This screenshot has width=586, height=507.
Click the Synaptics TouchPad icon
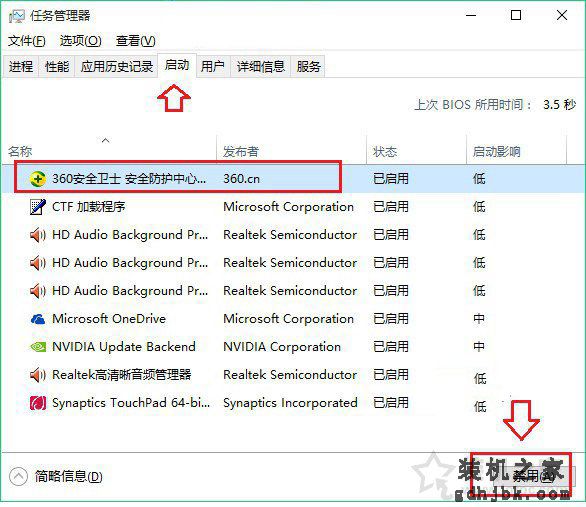37,403
